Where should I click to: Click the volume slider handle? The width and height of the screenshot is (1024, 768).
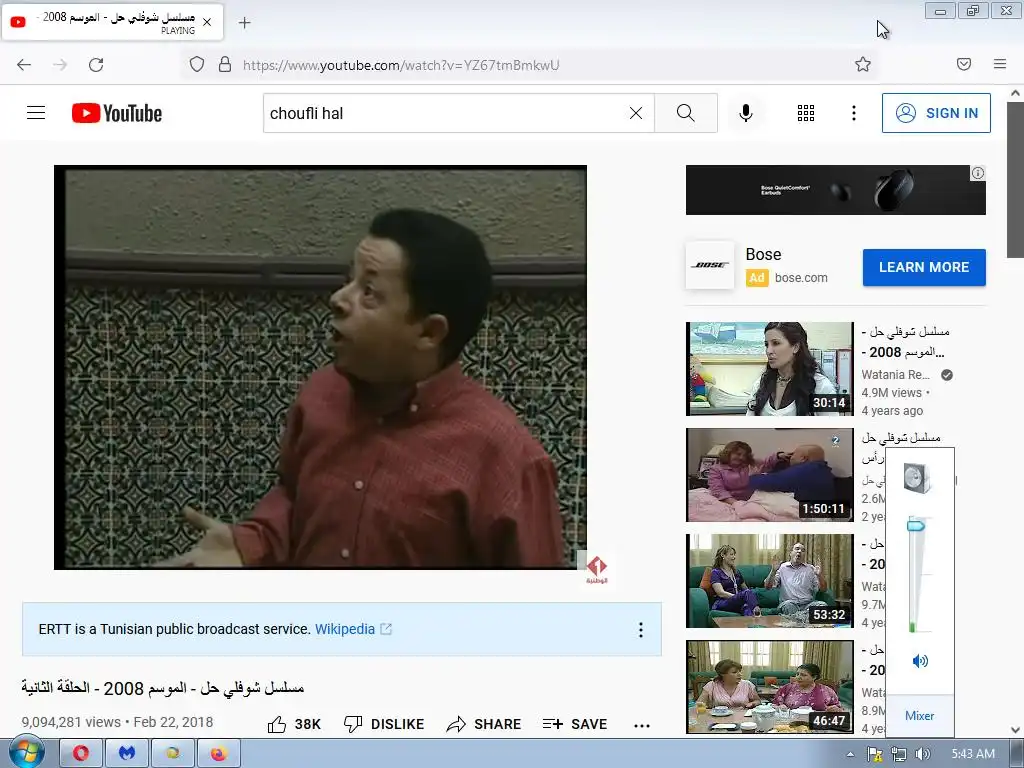(x=916, y=526)
